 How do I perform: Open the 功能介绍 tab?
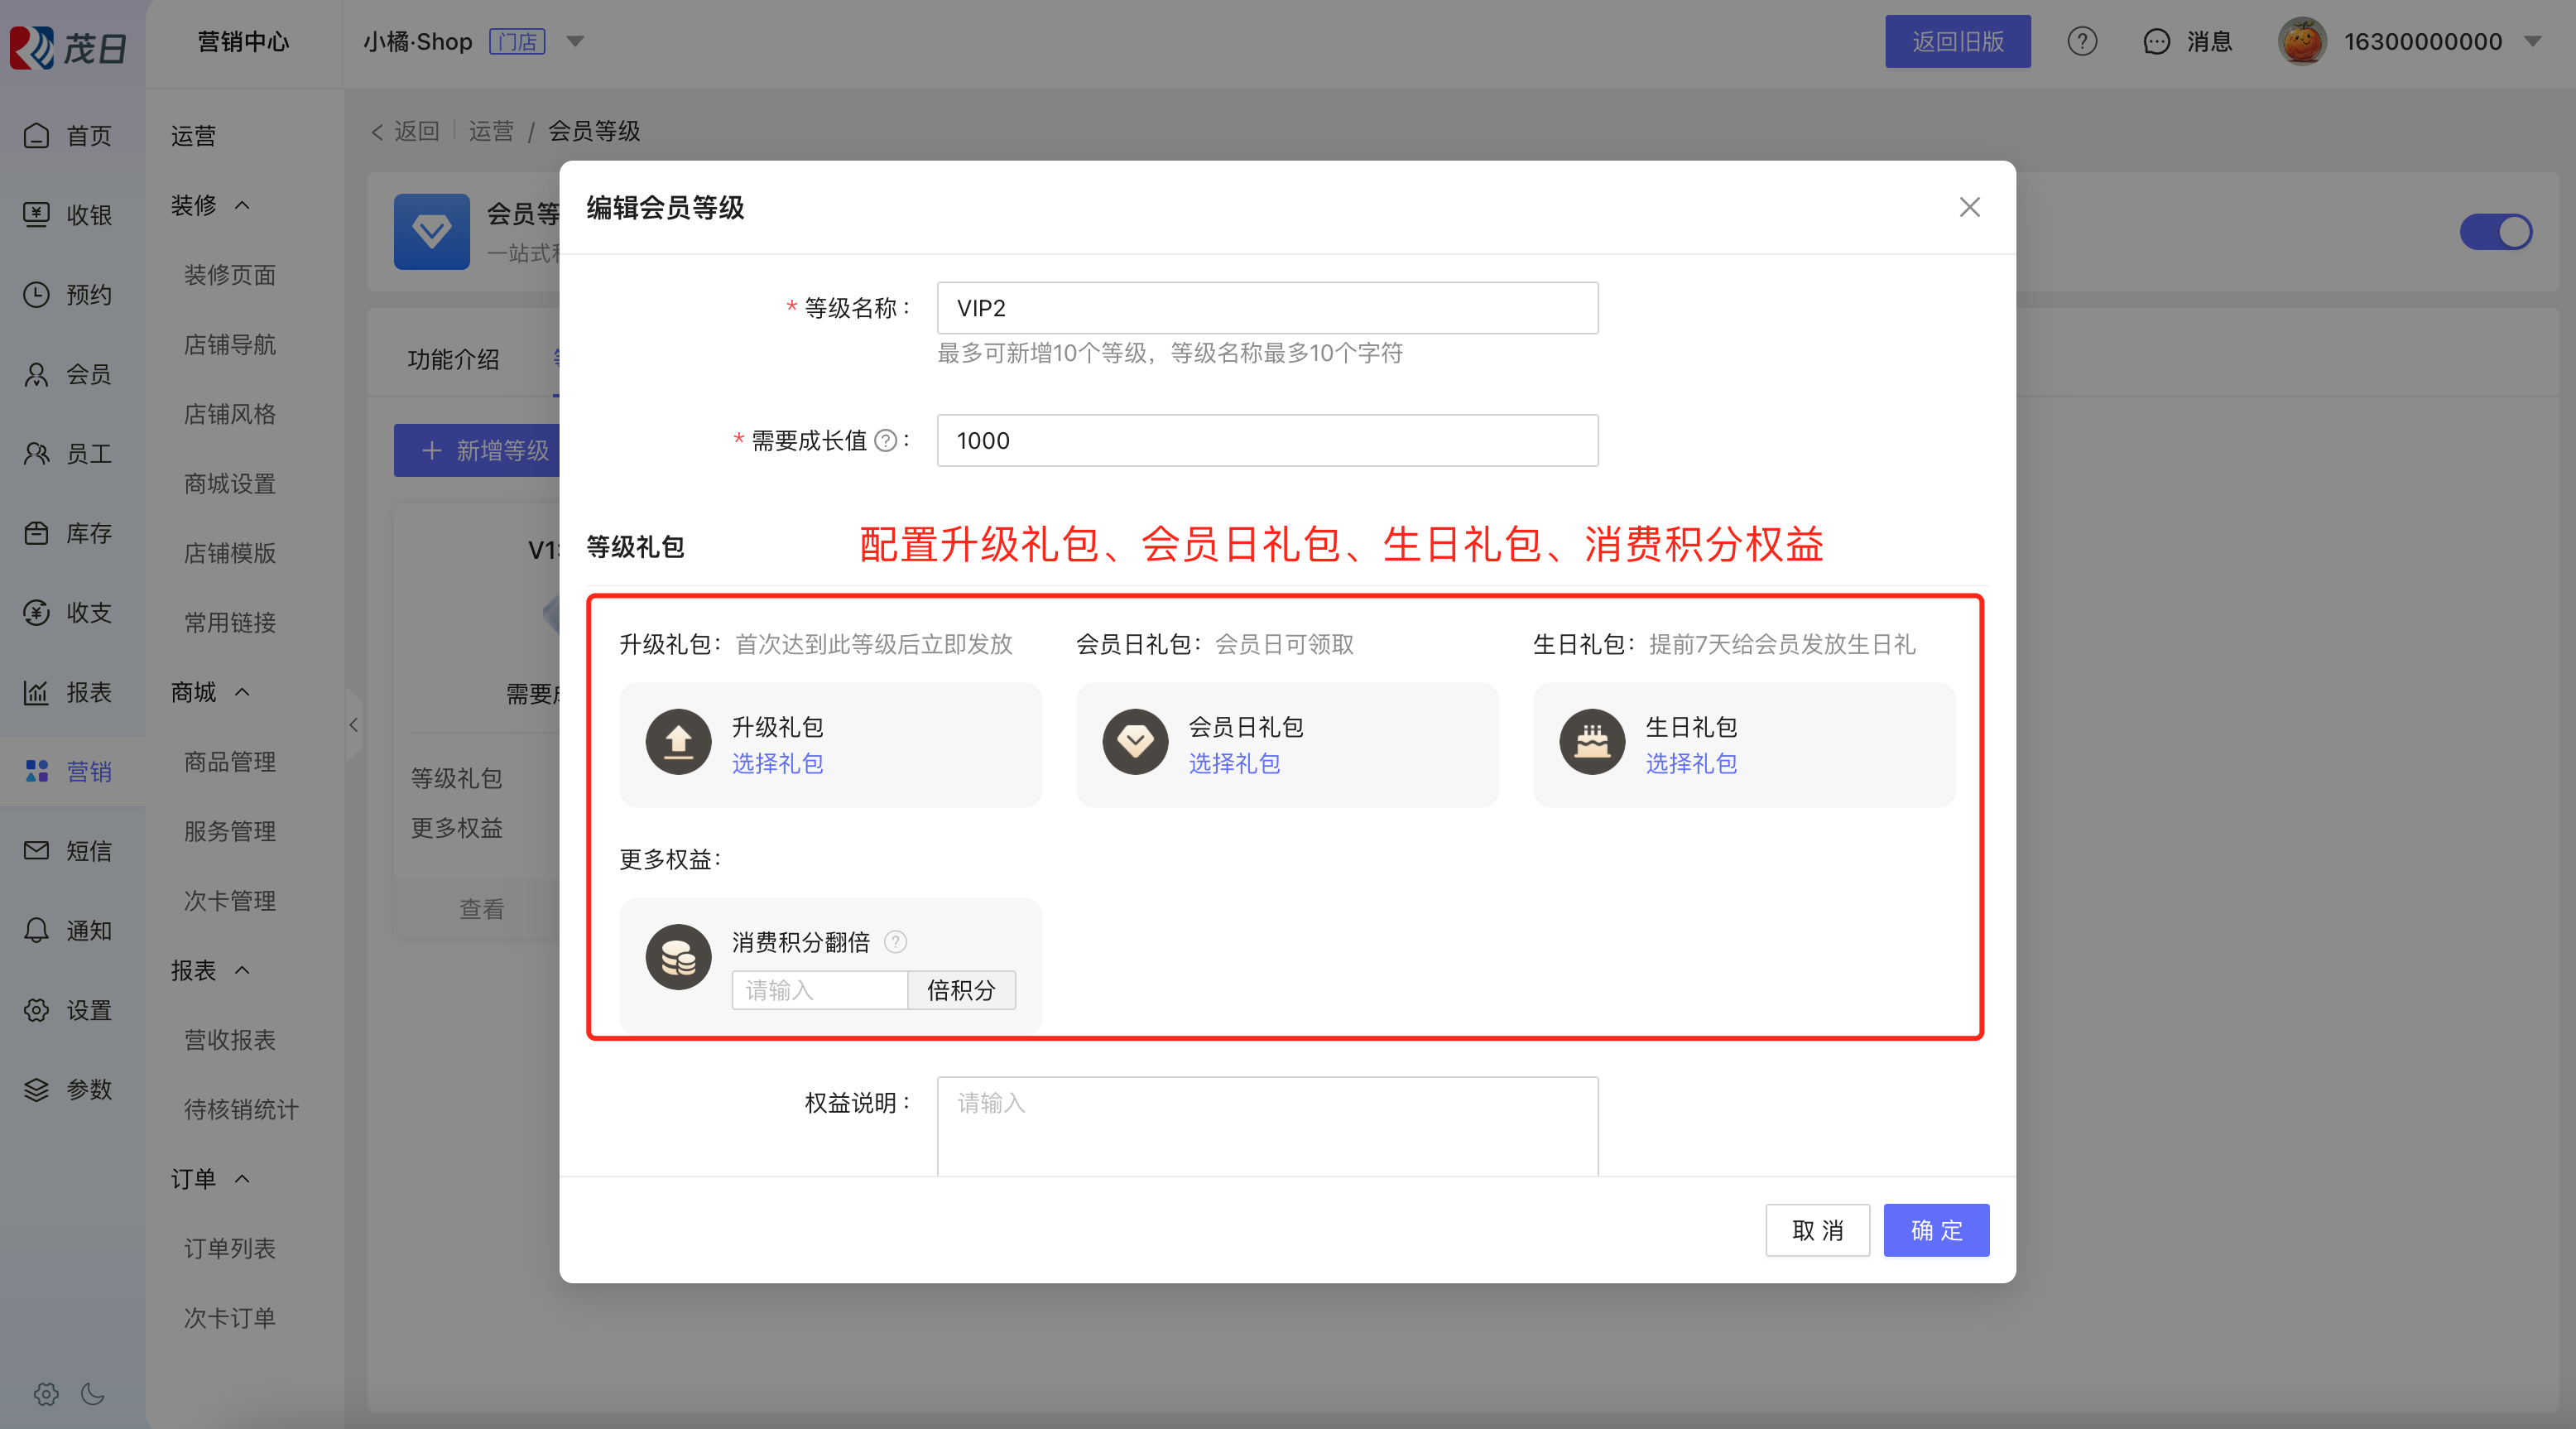click(x=453, y=359)
